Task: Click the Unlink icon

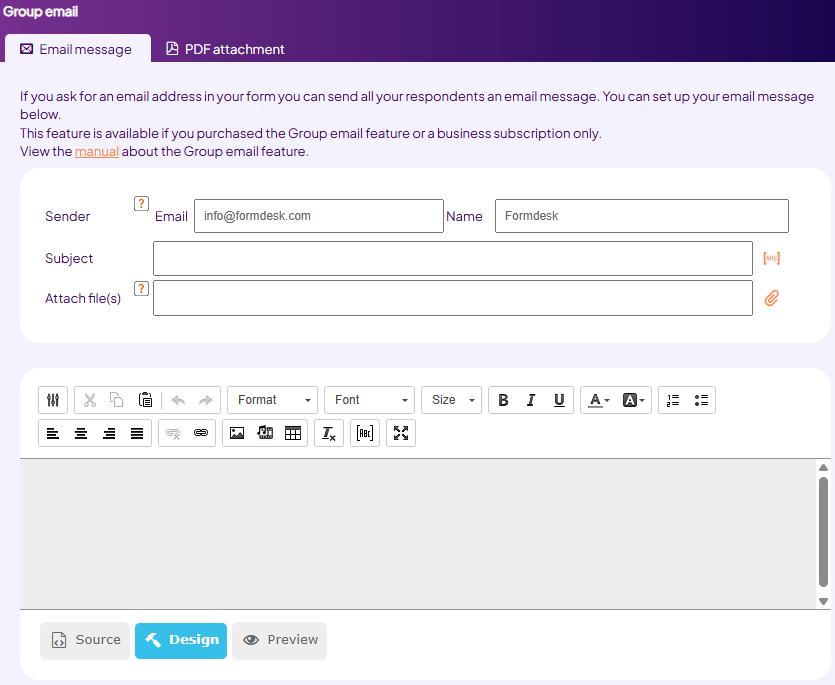Action: (173, 434)
